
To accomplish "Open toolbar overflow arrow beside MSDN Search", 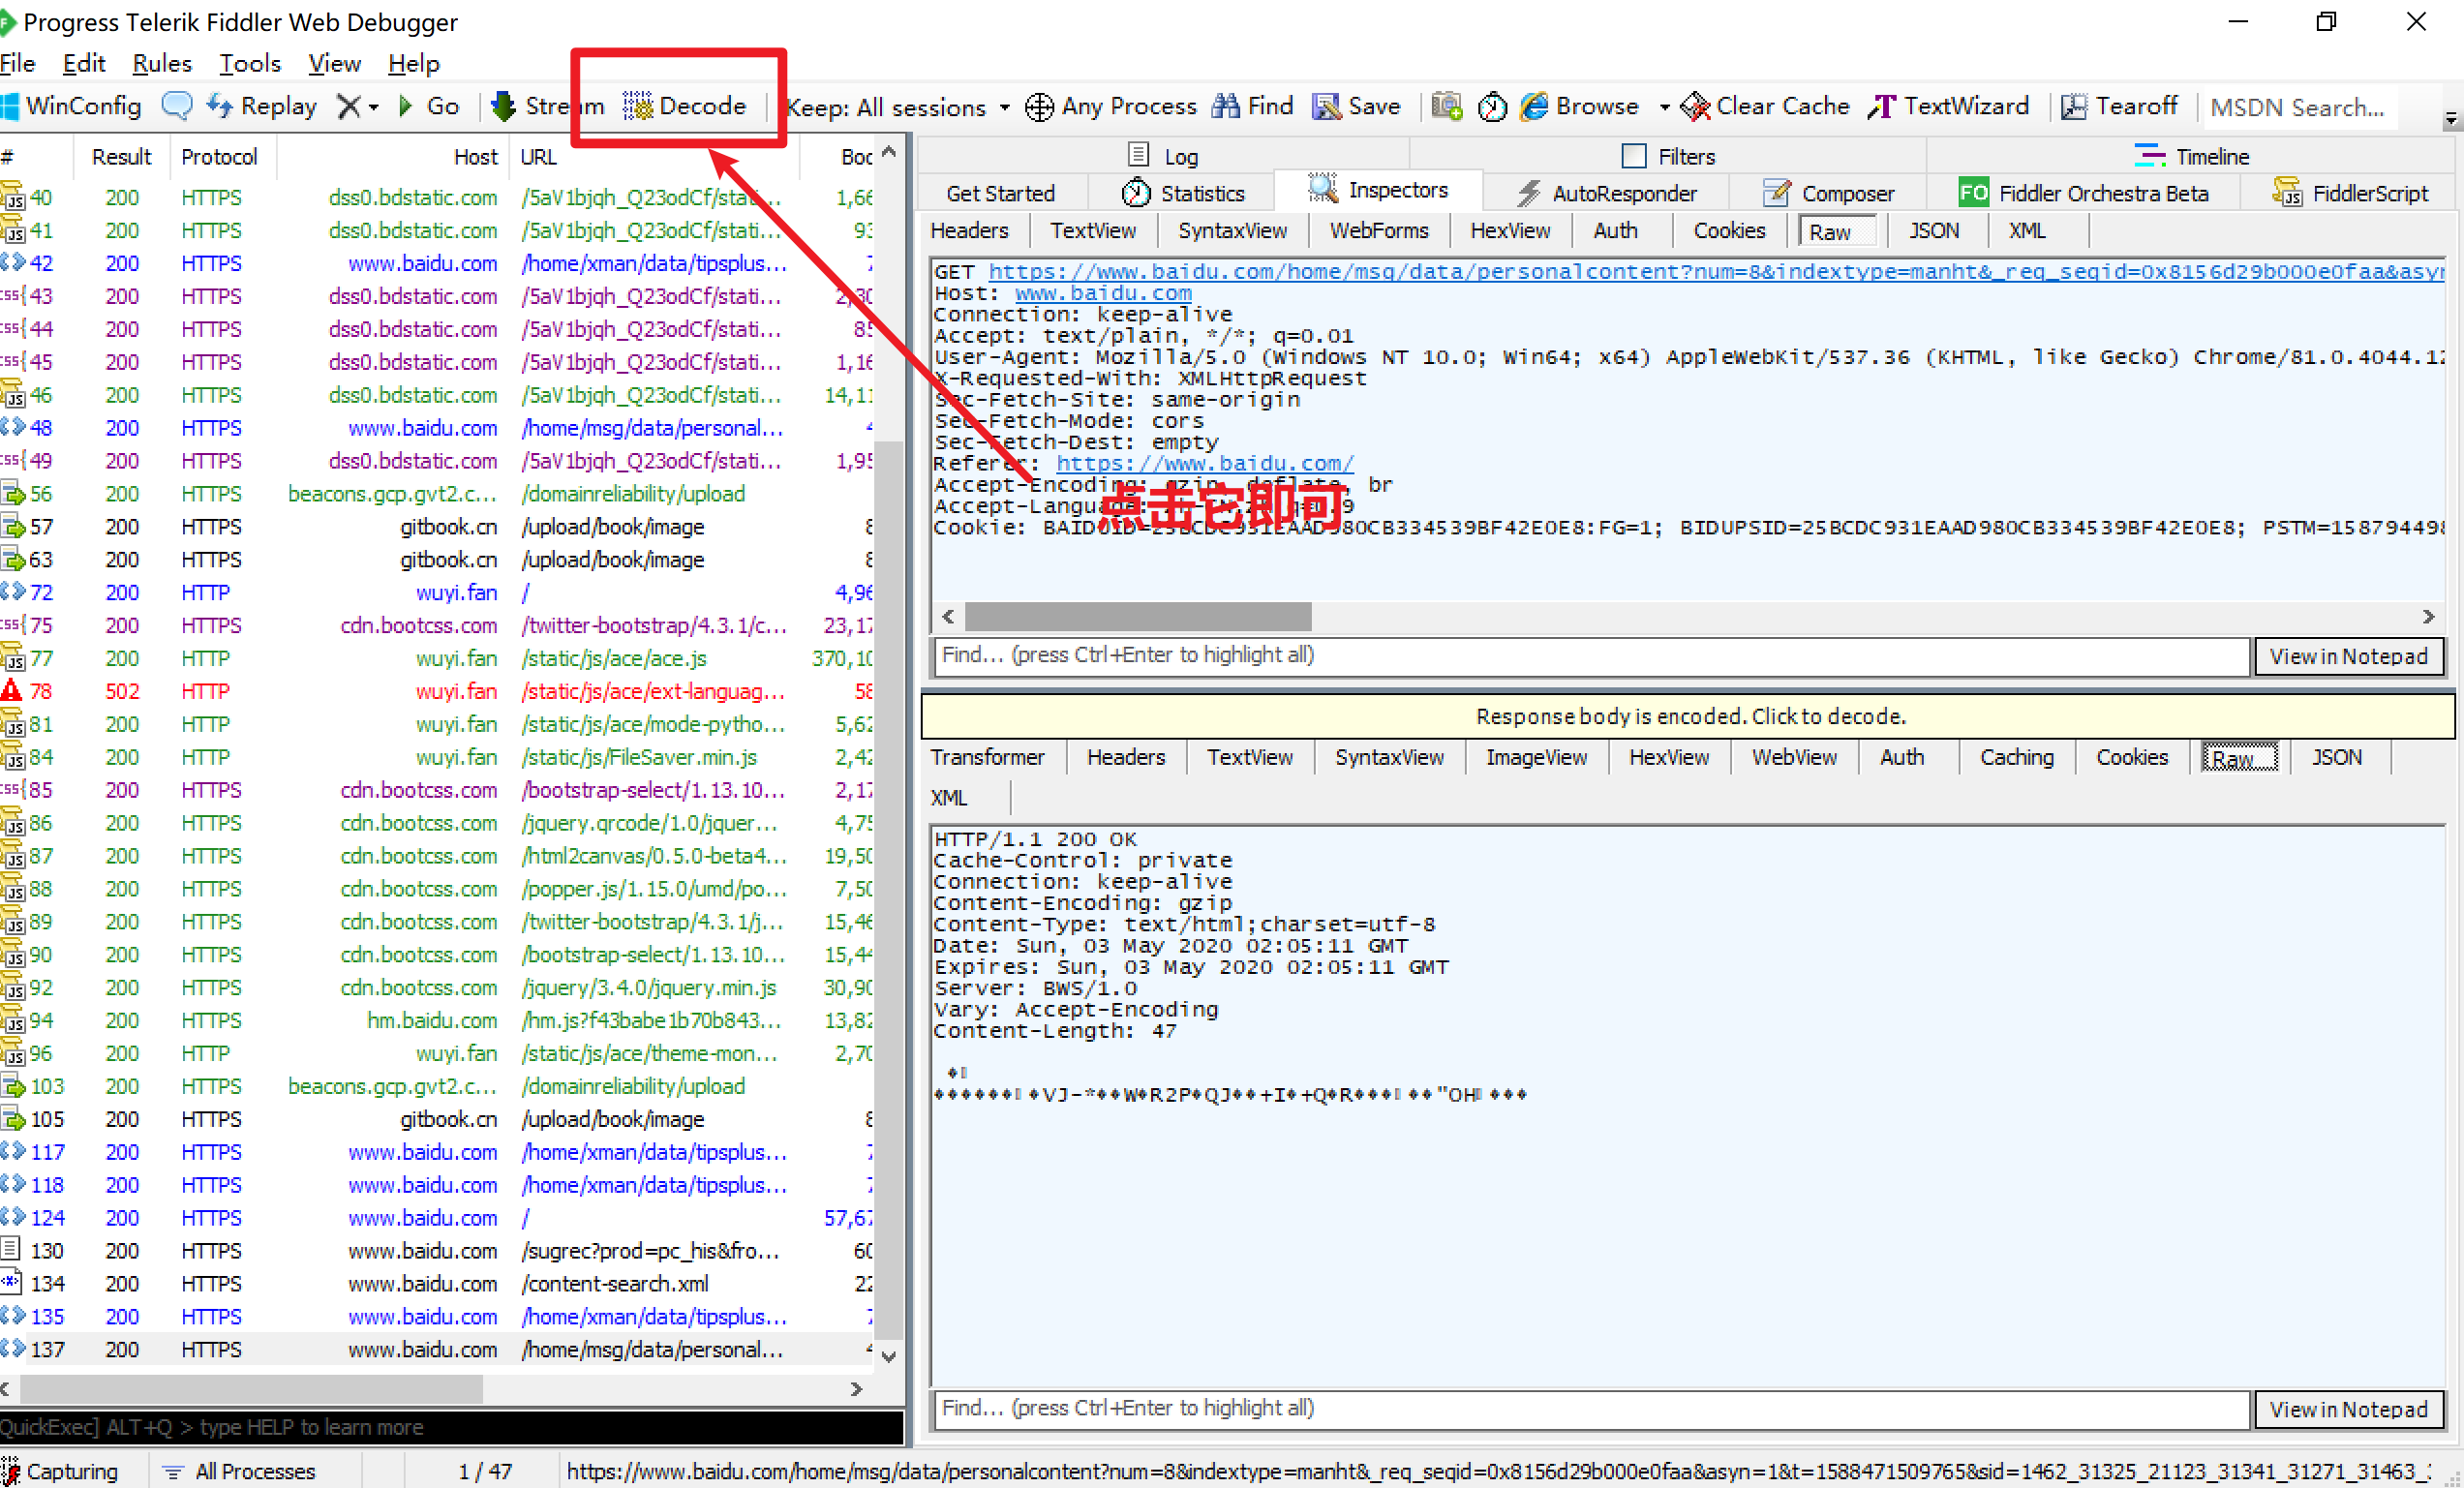I will [x=2451, y=119].
